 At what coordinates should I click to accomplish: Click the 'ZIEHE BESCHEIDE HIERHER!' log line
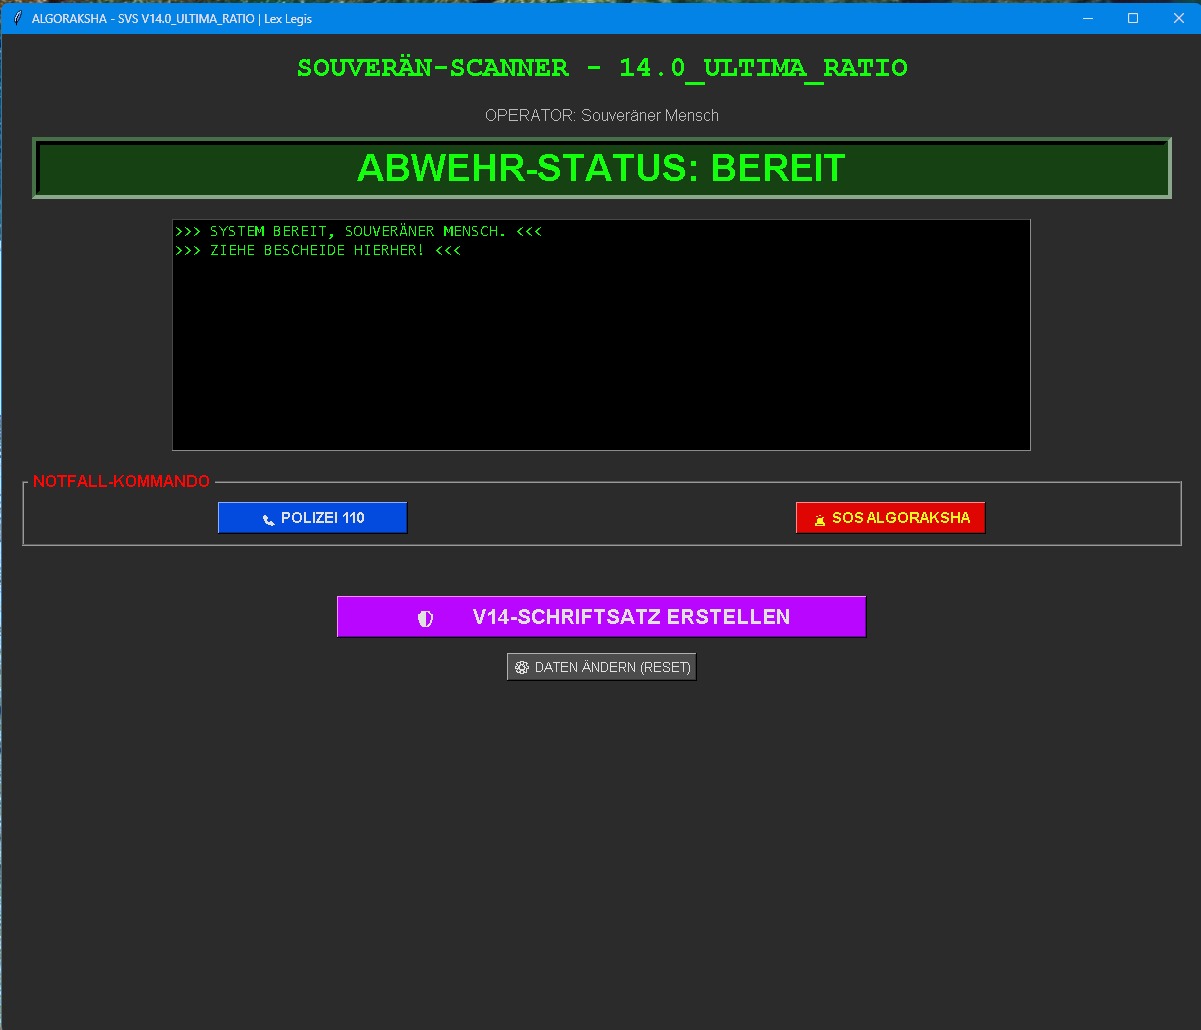tap(318, 250)
